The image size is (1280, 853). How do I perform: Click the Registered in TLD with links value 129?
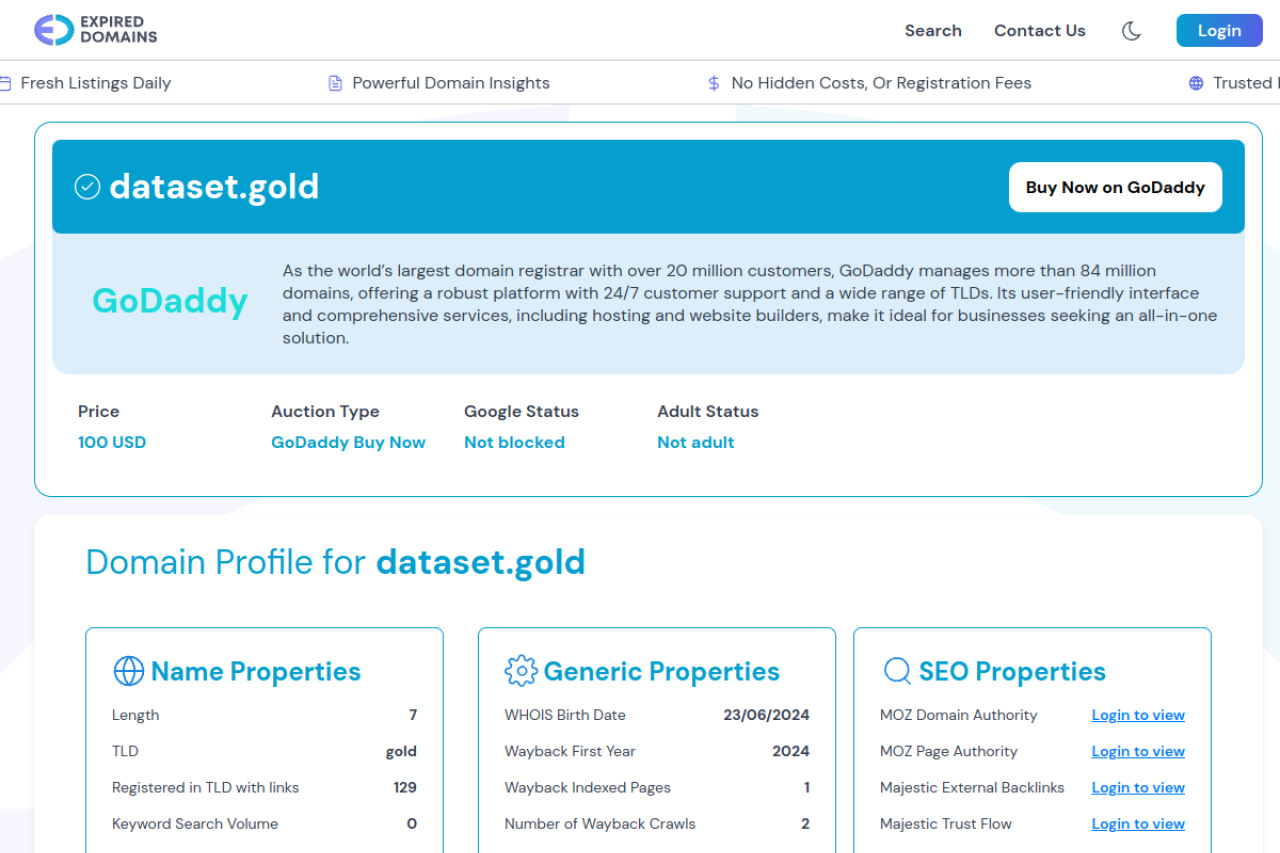point(405,788)
